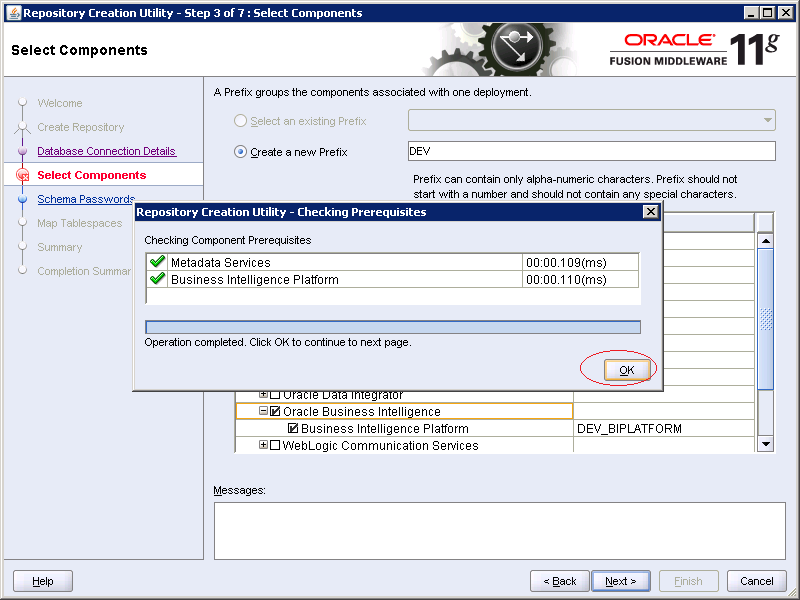Click the Help button
The height and width of the screenshot is (600, 800).
pyautogui.click(x=43, y=581)
